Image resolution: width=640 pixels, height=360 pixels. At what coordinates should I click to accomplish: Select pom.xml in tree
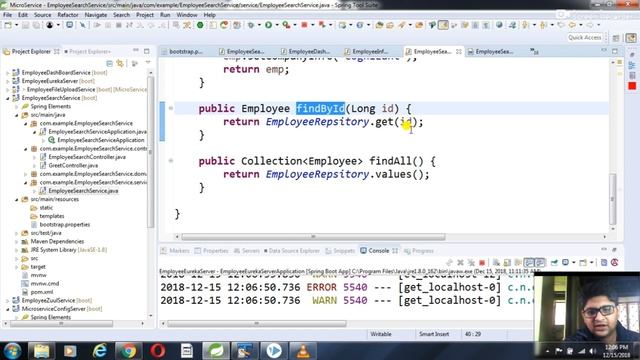42,292
